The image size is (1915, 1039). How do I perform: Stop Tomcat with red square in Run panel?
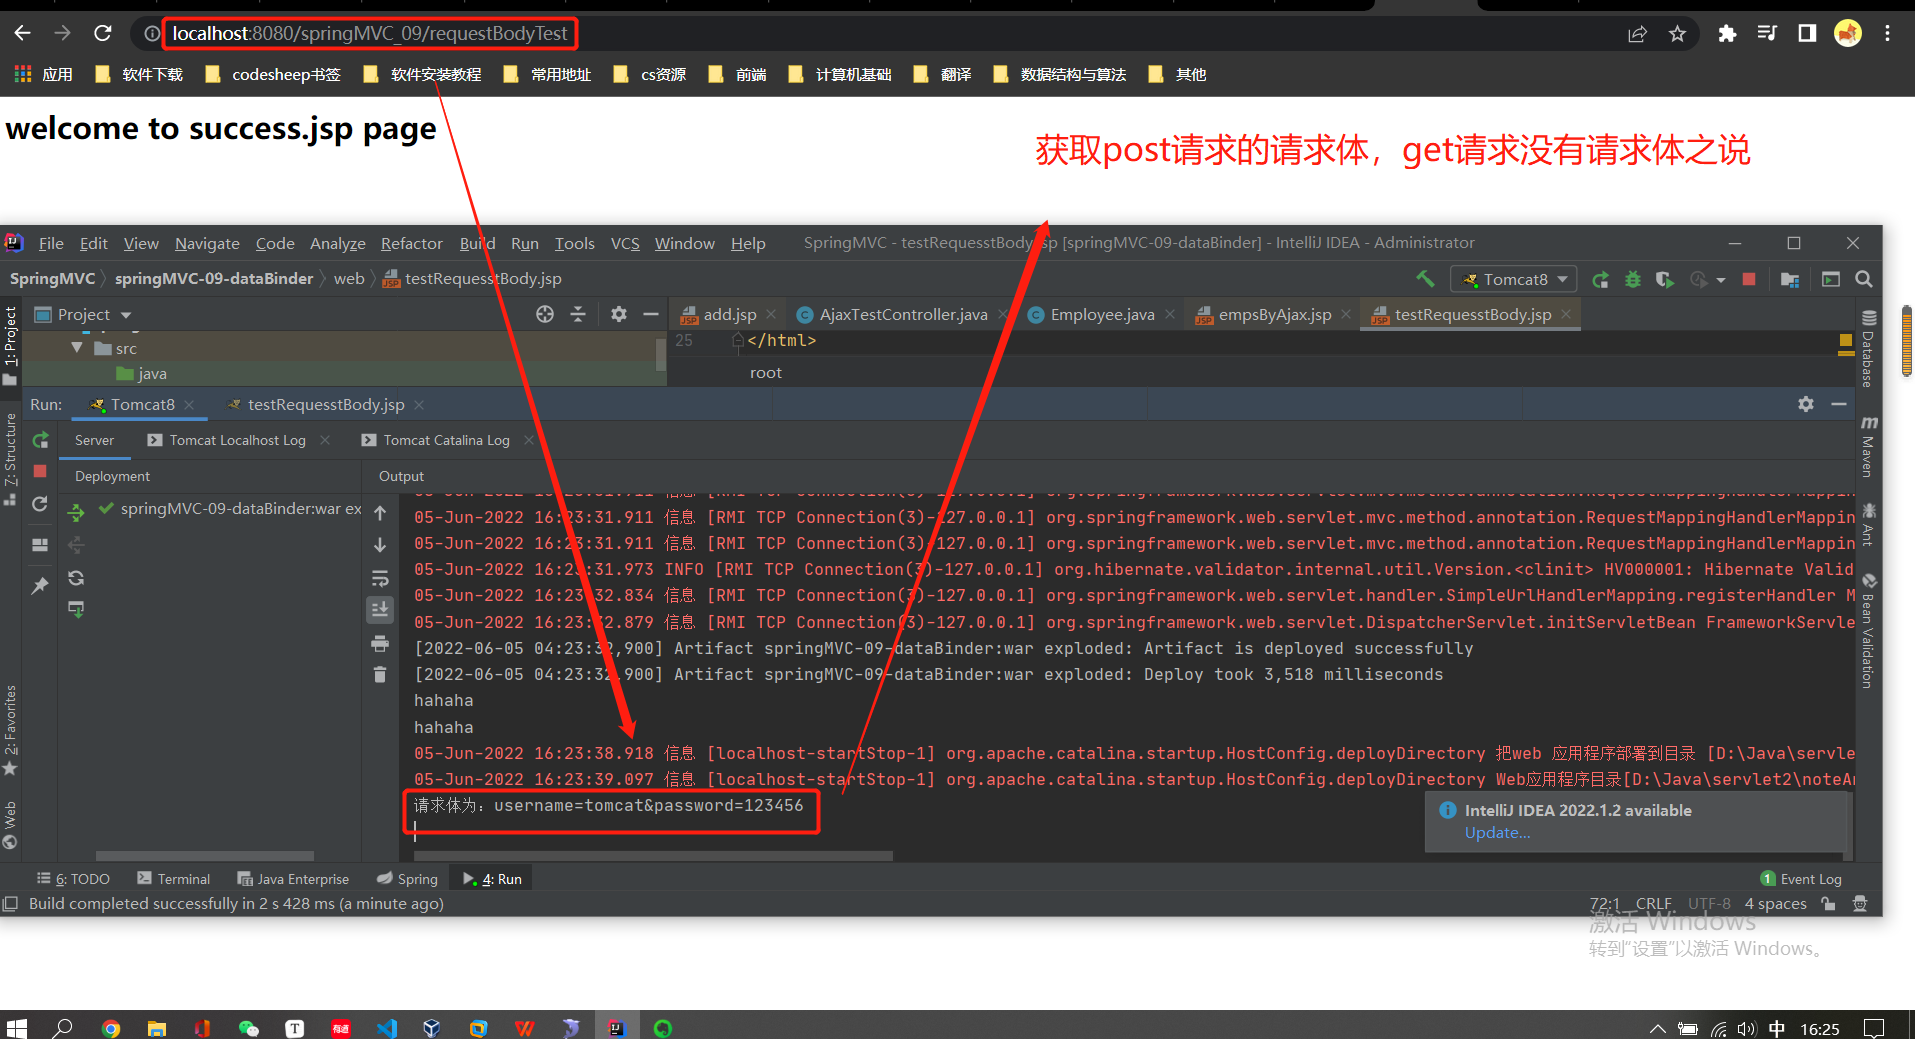(x=40, y=471)
